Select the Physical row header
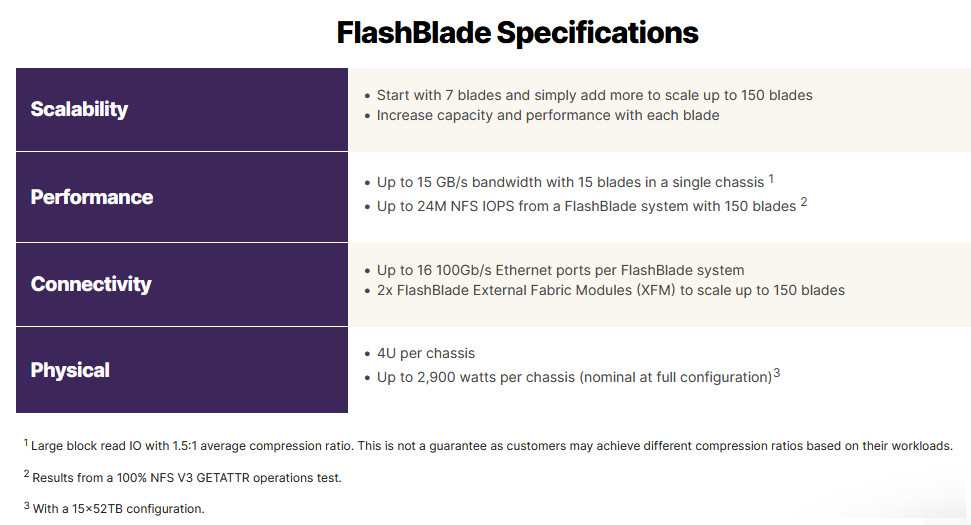The image size is (971, 525). pyautogui.click(x=181, y=370)
